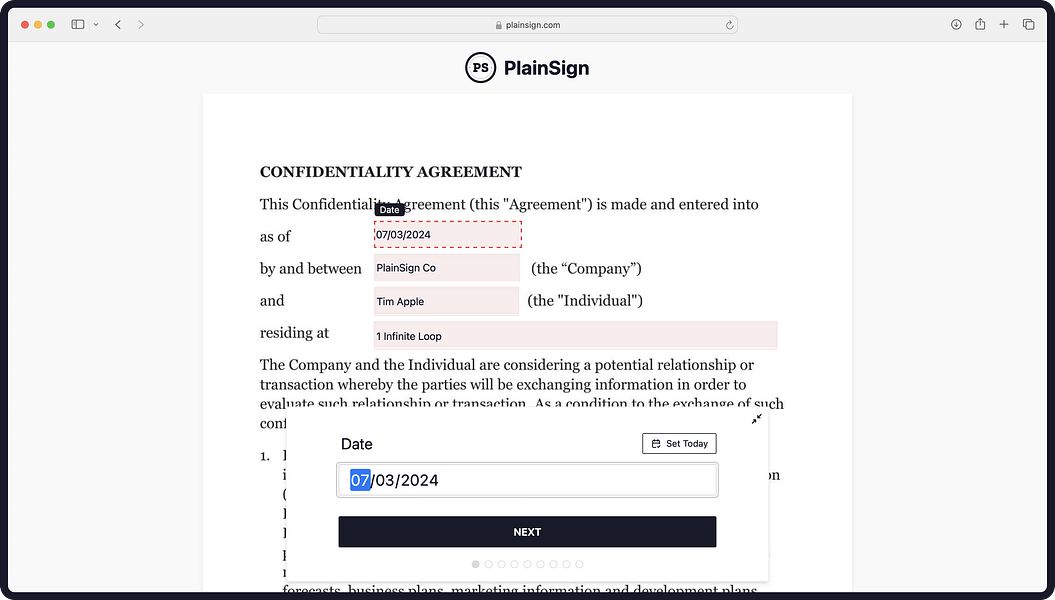Collapse the Date dialog with the shrink arrows
Image resolution: width=1055 pixels, height=600 pixels.
click(756, 419)
